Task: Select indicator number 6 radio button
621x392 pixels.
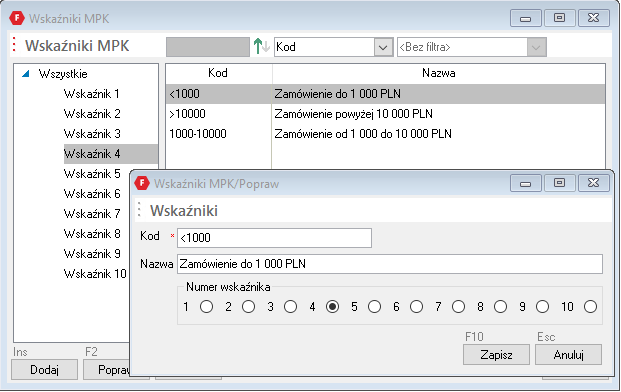Action: coord(416,306)
